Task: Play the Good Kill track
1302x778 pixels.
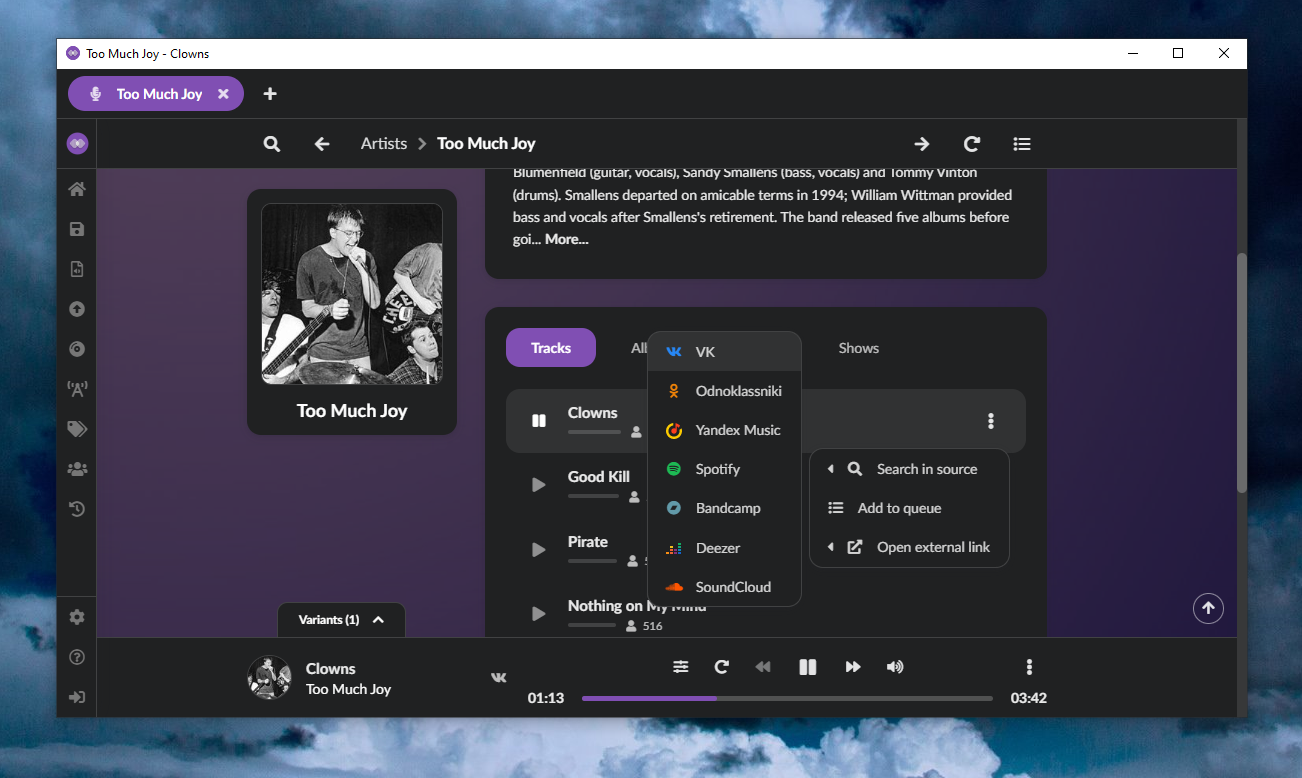Action: pos(539,485)
